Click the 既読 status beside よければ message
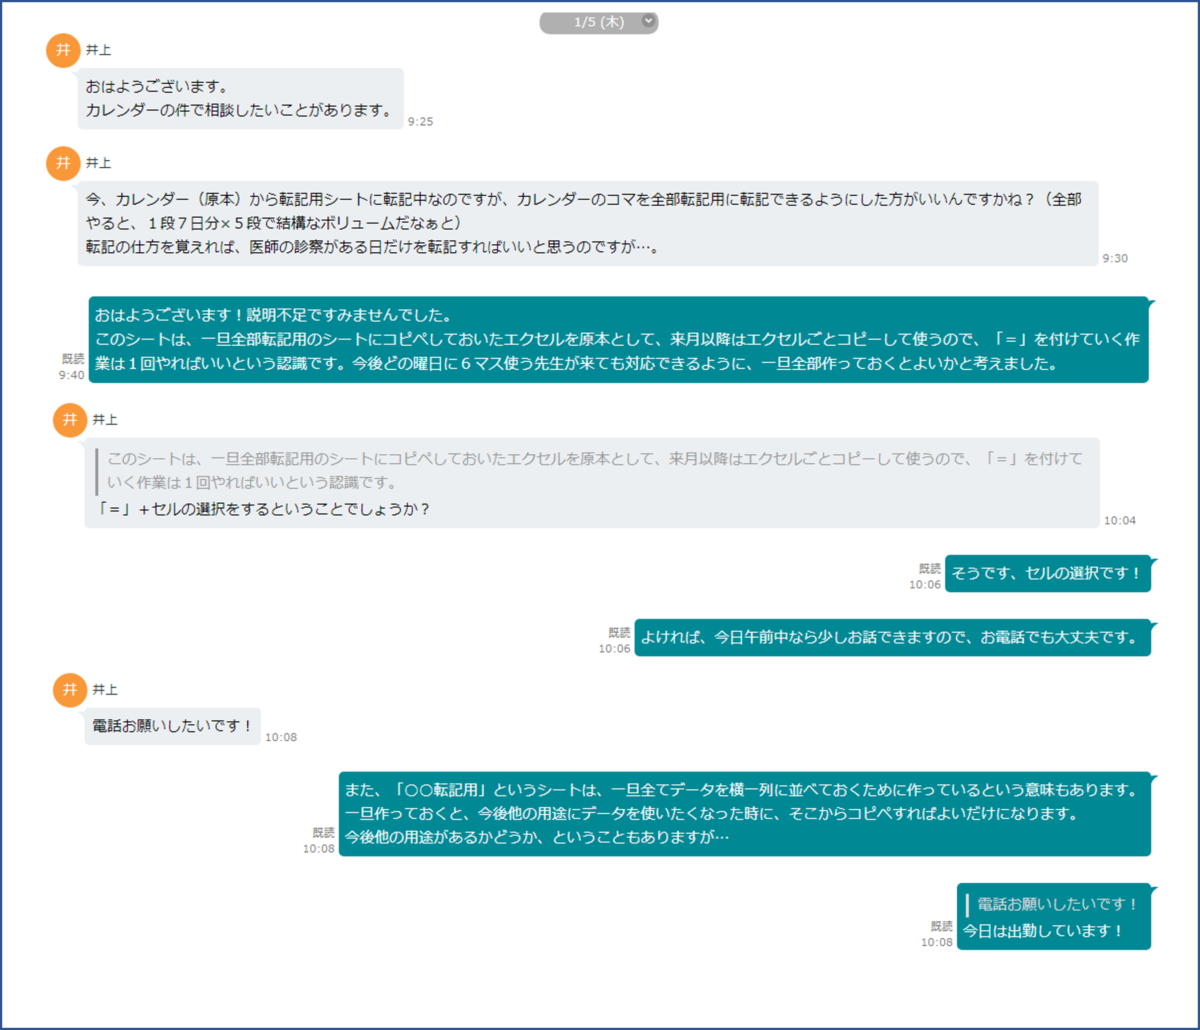This screenshot has height=1030, width=1200. click(x=619, y=632)
